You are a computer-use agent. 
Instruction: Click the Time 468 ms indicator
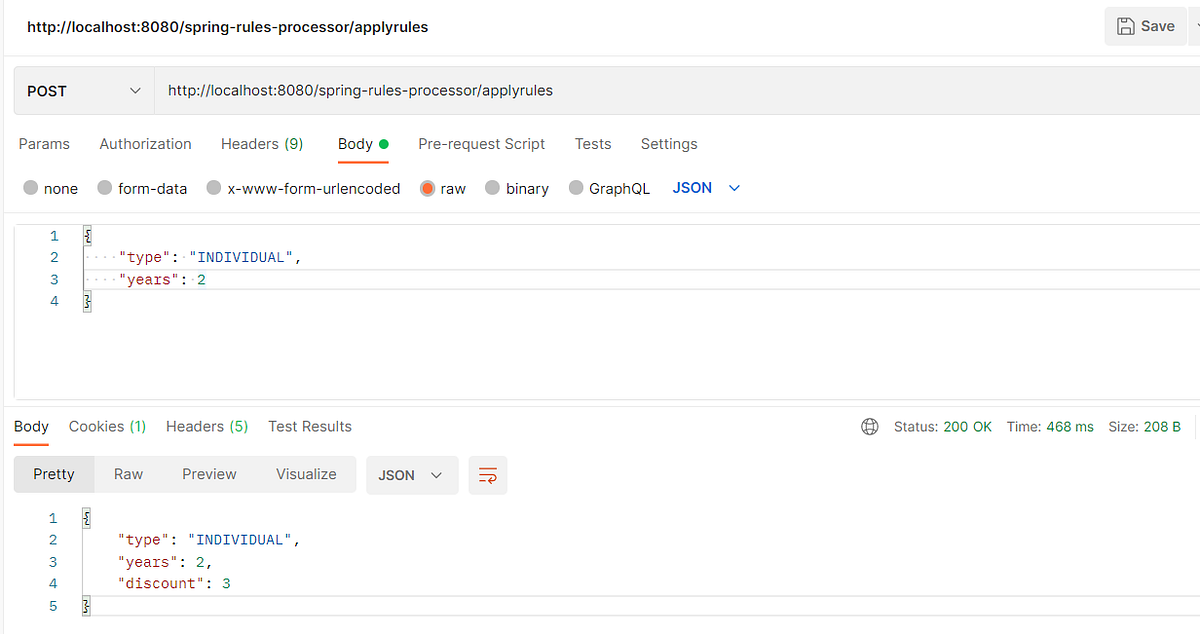1049,426
